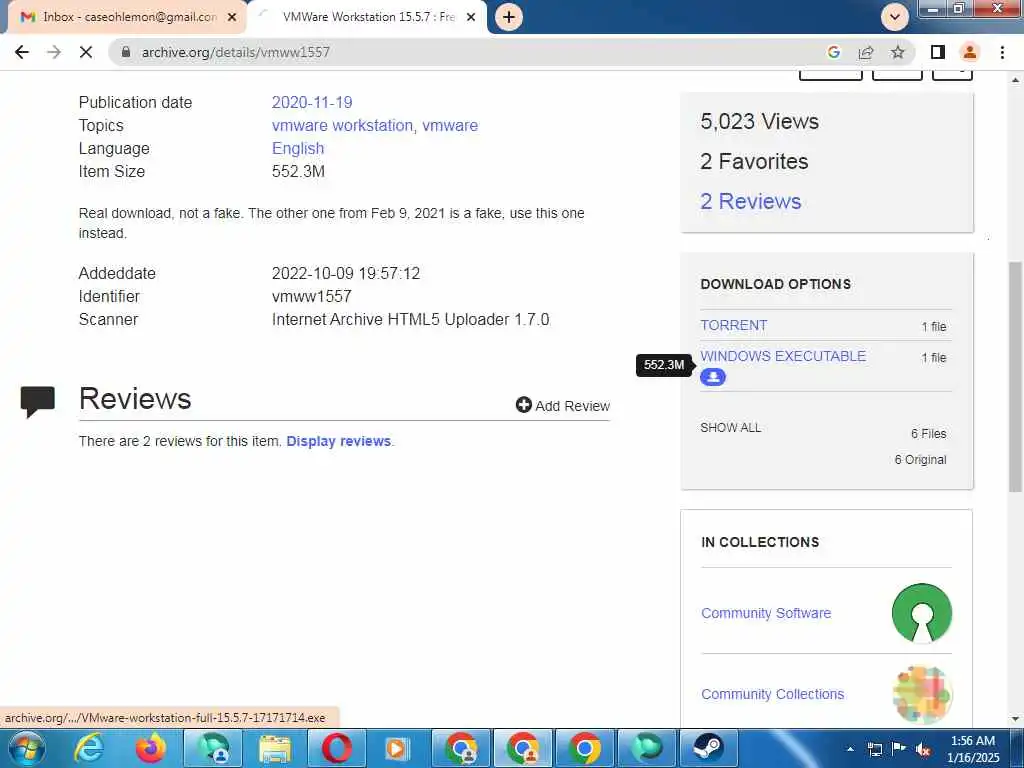Click the vmww1557 identifier value
The image size is (1024, 768).
tap(312, 296)
